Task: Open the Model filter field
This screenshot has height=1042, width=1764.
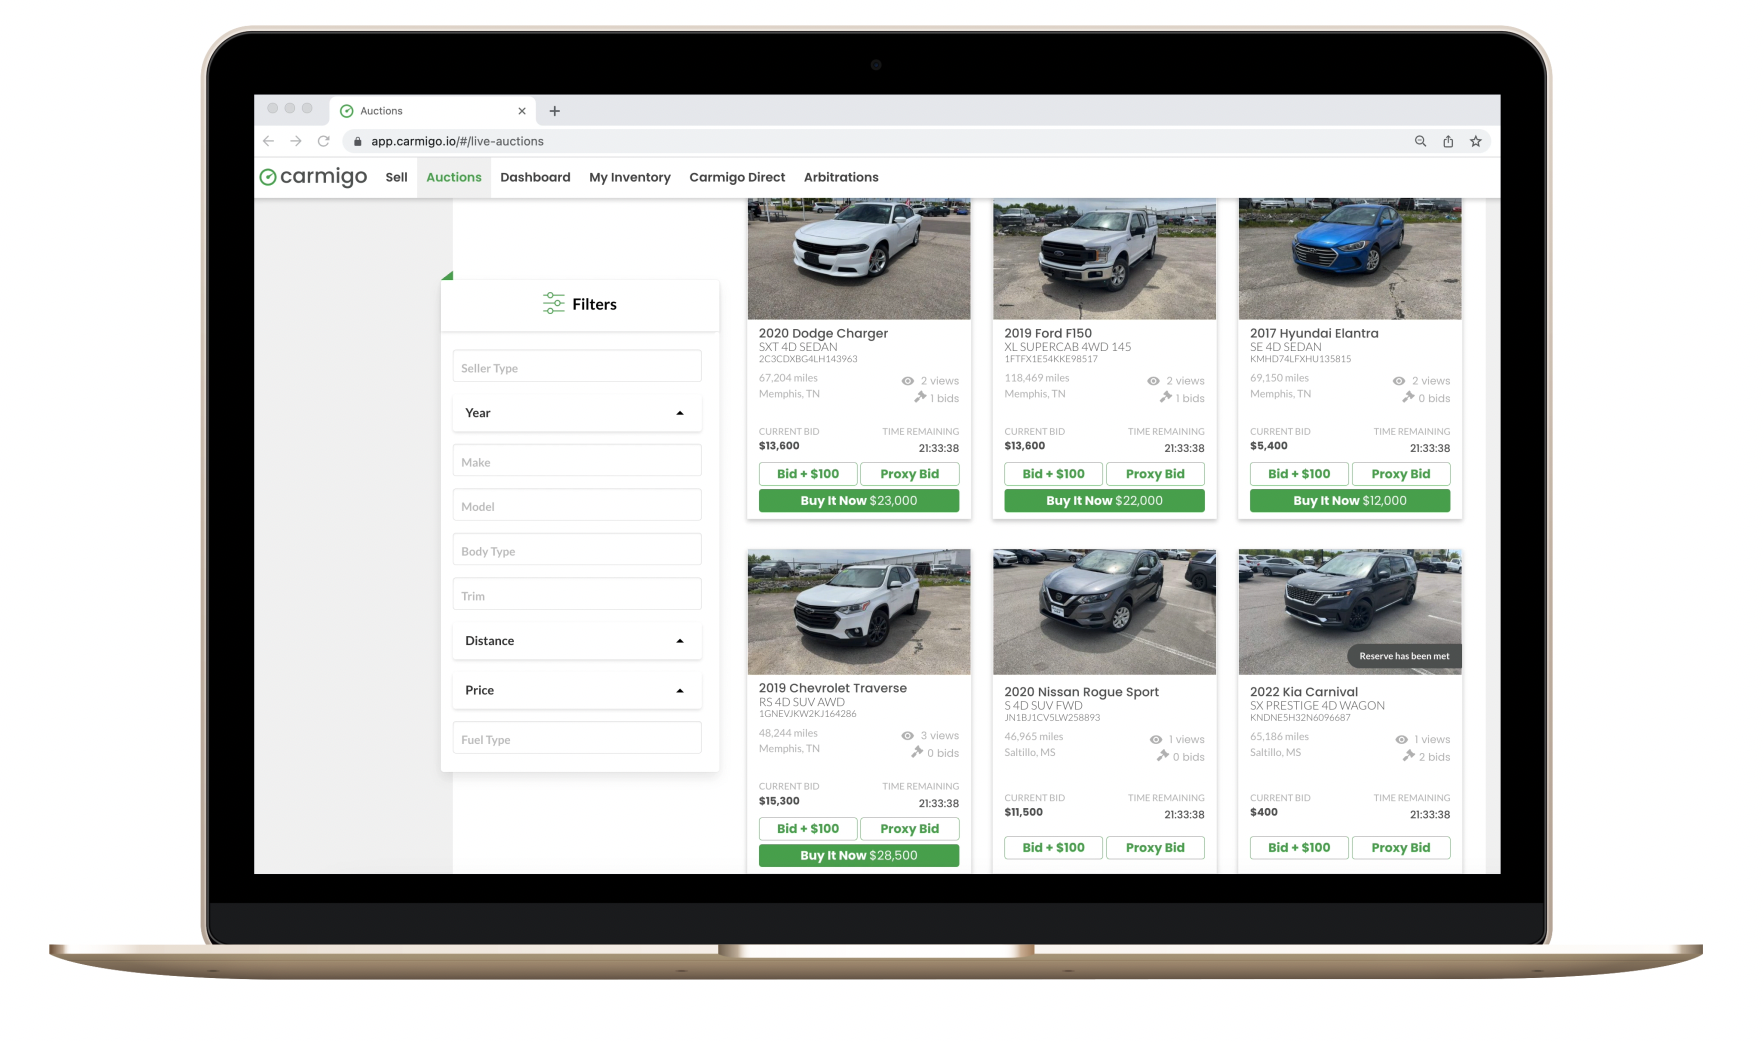Action: [x=577, y=506]
